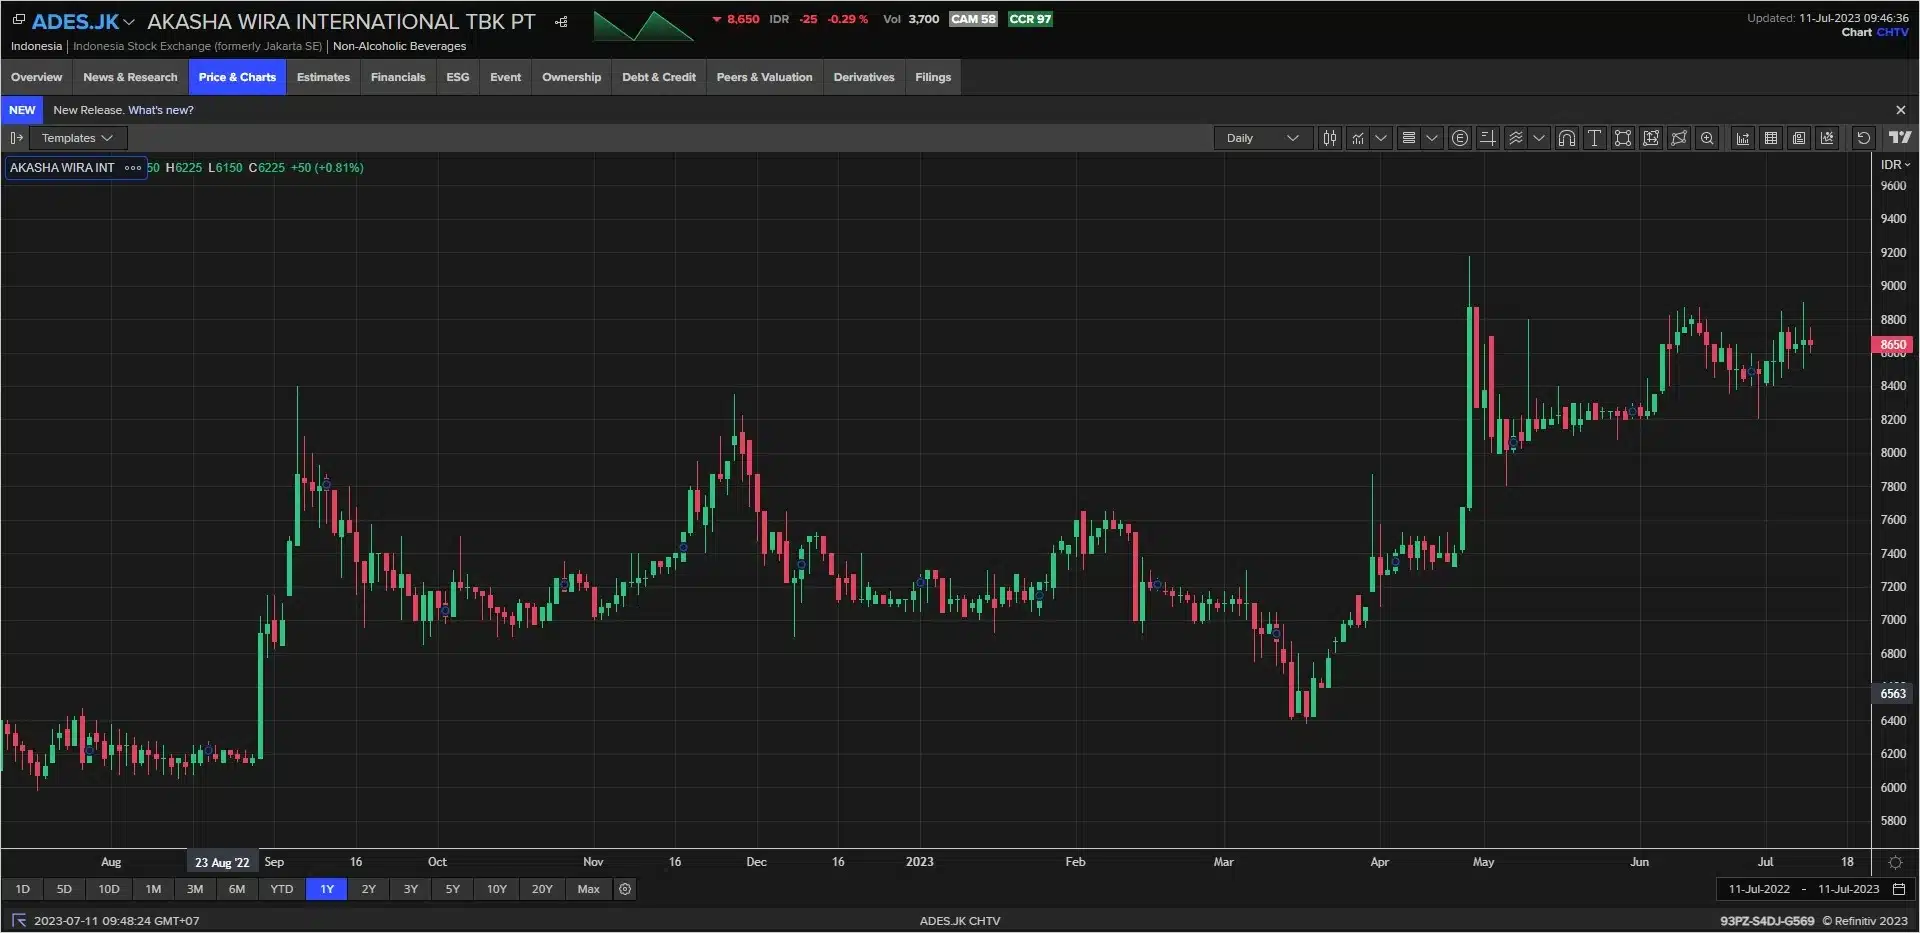The width and height of the screenshot is (1920, 933).
Task: Open the Filings tab
Action: 933,77
